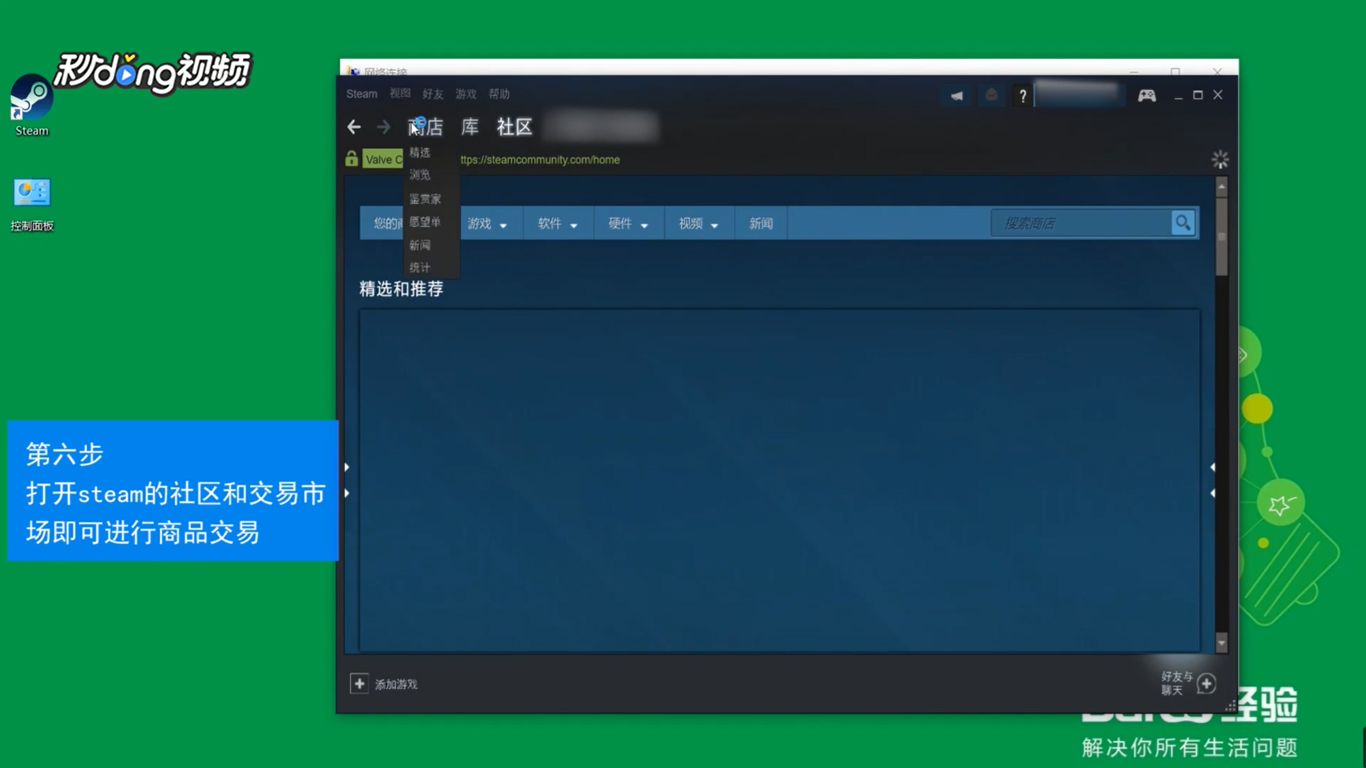Open the 视图 menu

(400, 94)
